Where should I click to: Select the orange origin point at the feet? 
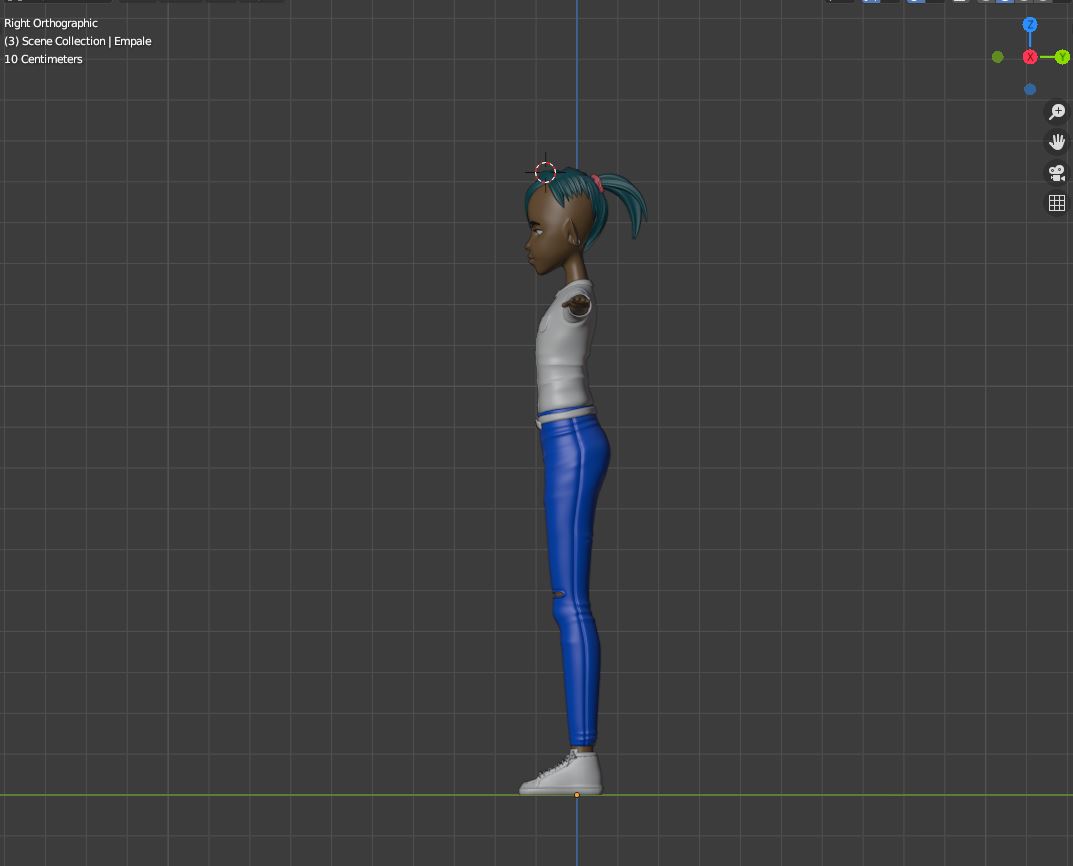pos(577,793)
